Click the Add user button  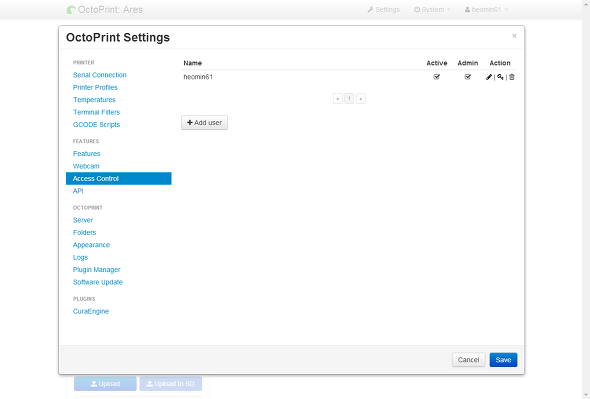(204, 123)
